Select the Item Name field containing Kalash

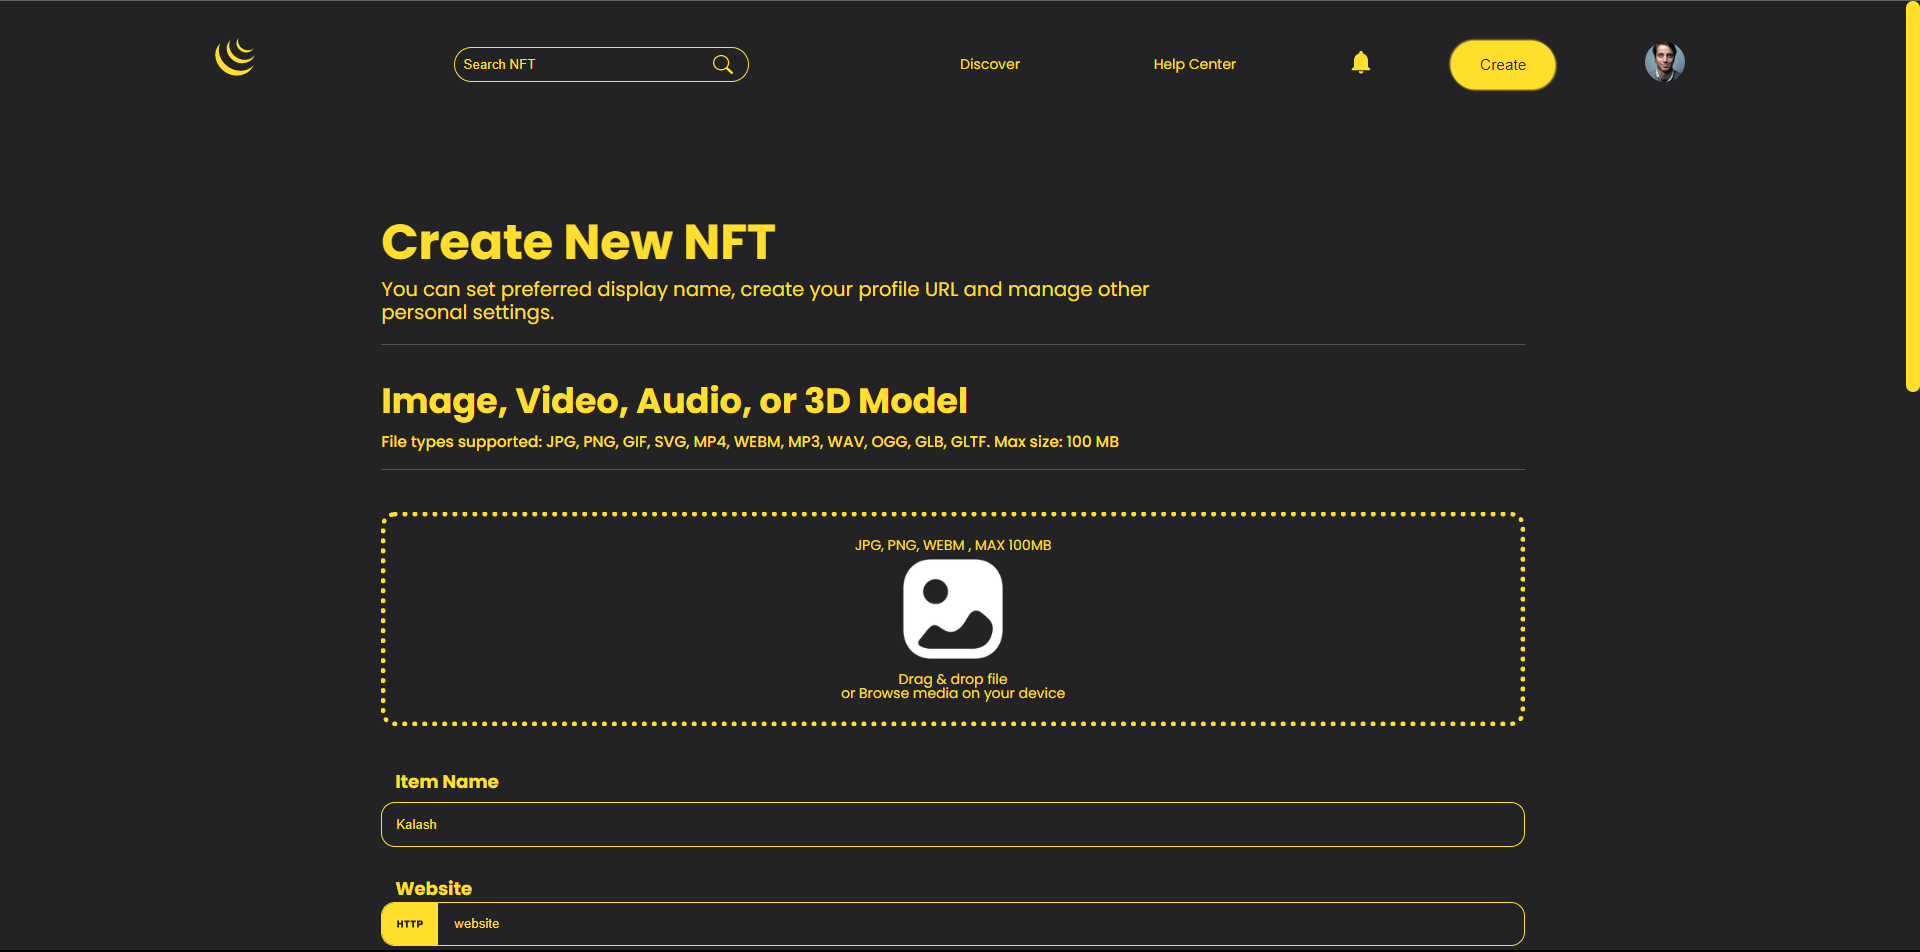tap(952, 824)
